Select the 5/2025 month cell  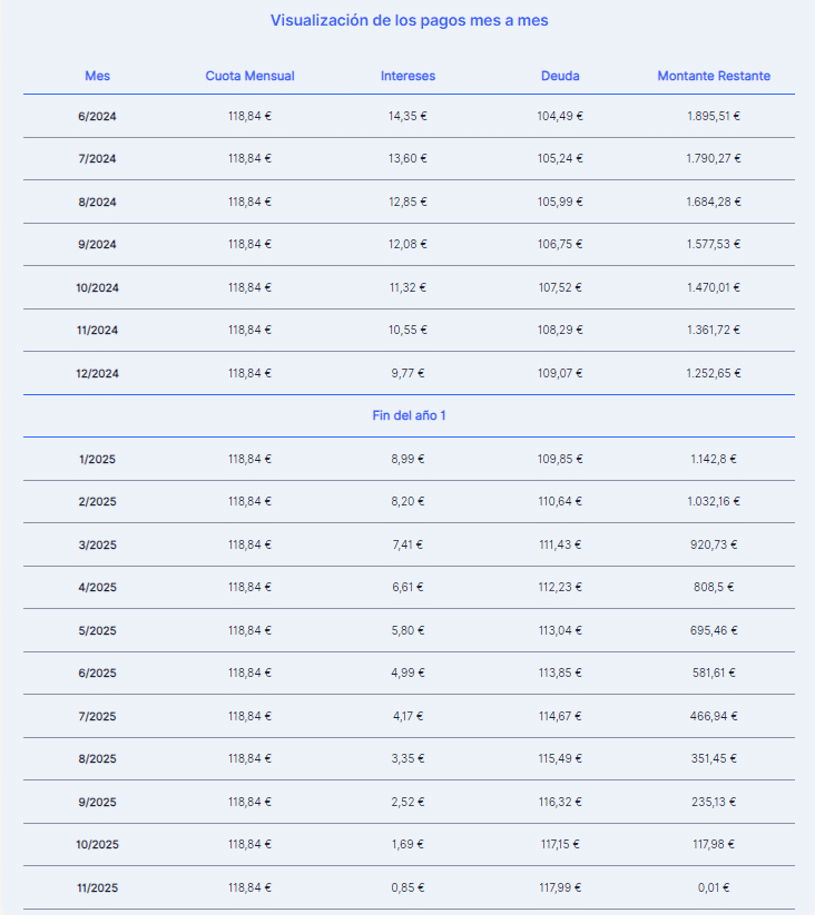[97, 631]
